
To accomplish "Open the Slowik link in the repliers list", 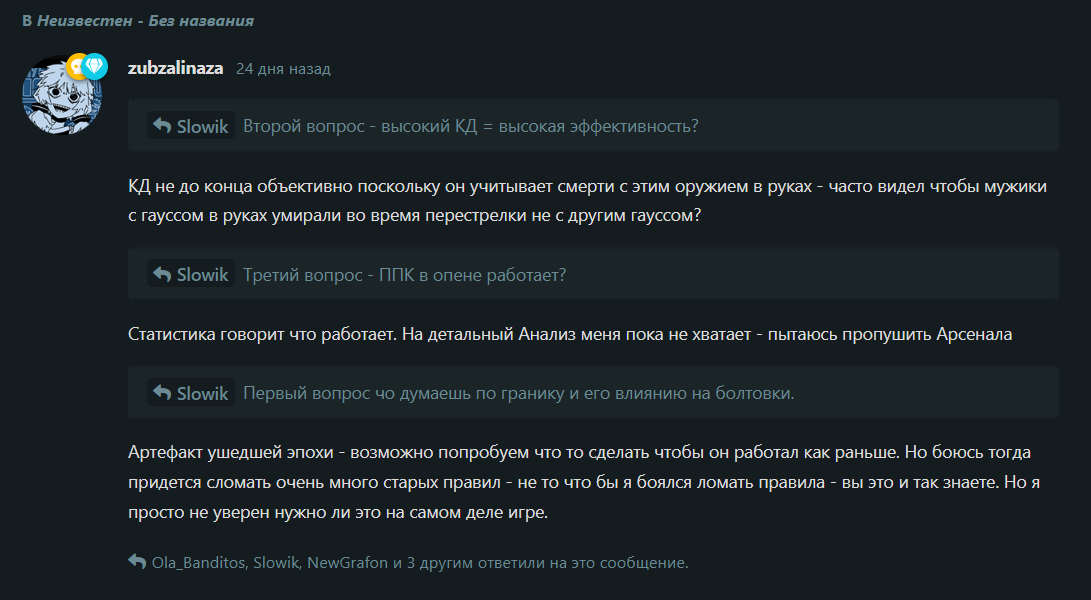I will pos(276,562).
